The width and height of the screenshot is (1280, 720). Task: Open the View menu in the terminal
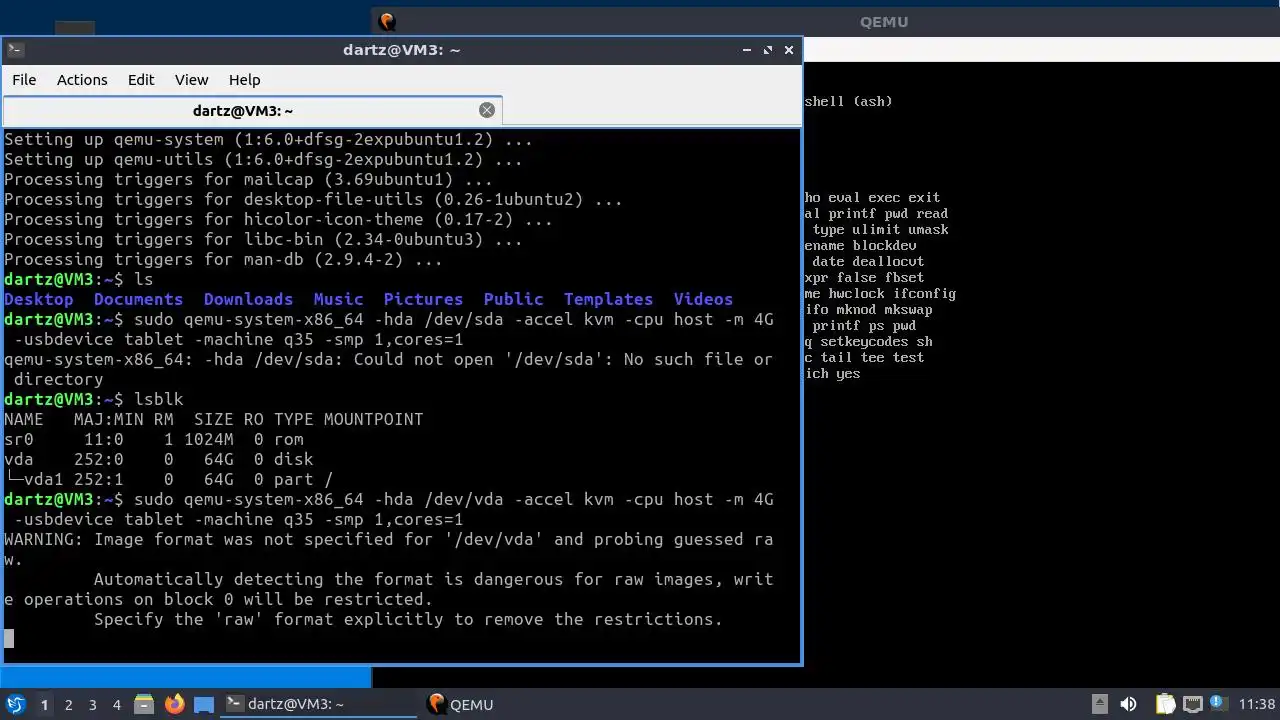click(191, 80)
